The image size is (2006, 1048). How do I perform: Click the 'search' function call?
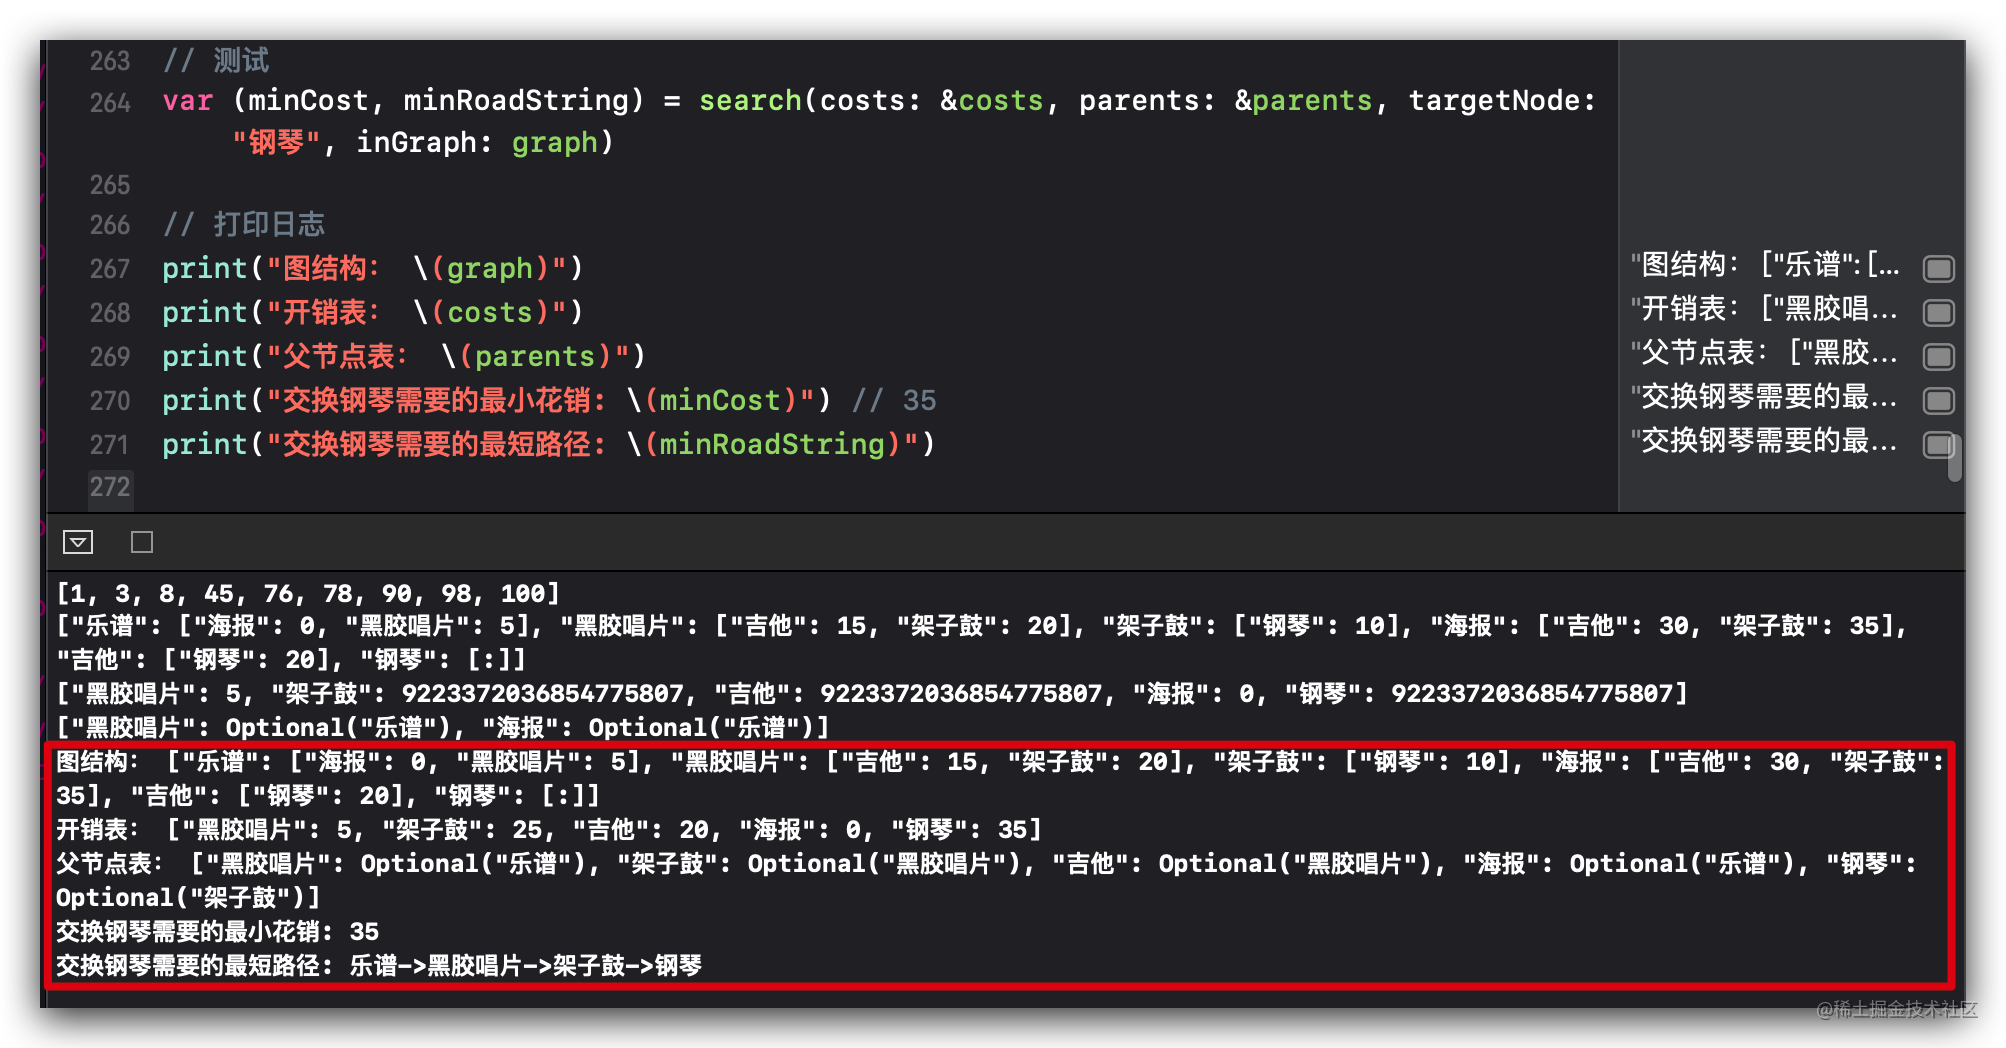[x=750, y=100]
